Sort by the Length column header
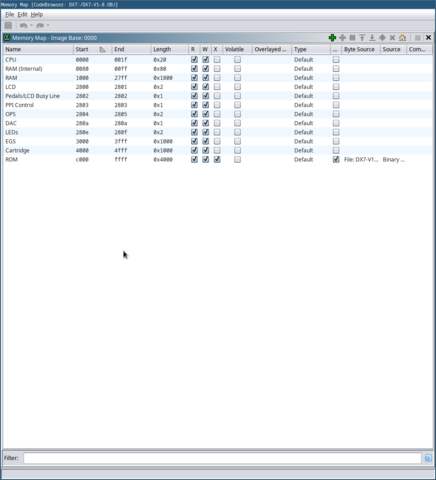 tap(170, 49)
